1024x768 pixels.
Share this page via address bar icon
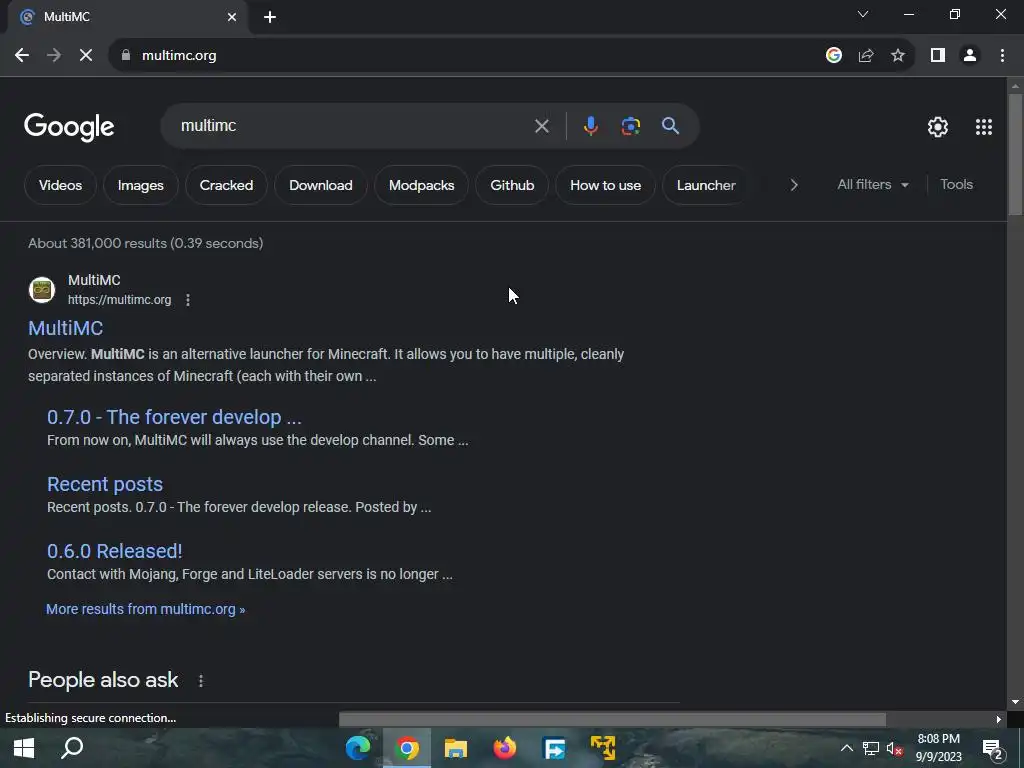(866, 56)
